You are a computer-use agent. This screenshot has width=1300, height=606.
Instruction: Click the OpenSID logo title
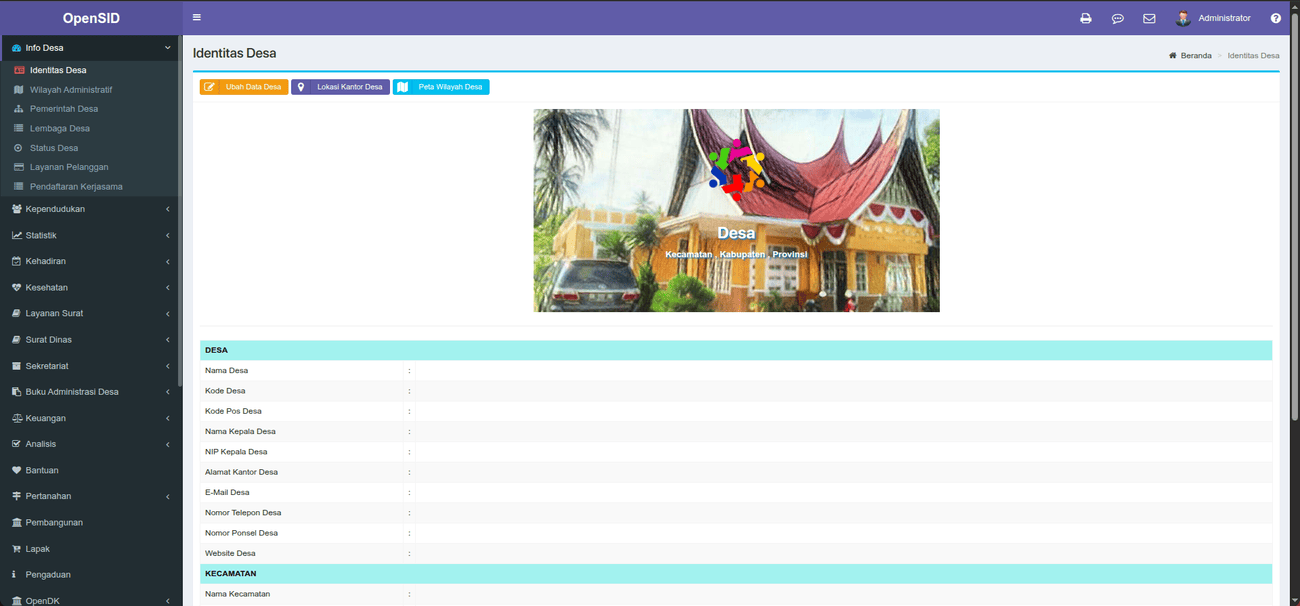tap(91, 18)
